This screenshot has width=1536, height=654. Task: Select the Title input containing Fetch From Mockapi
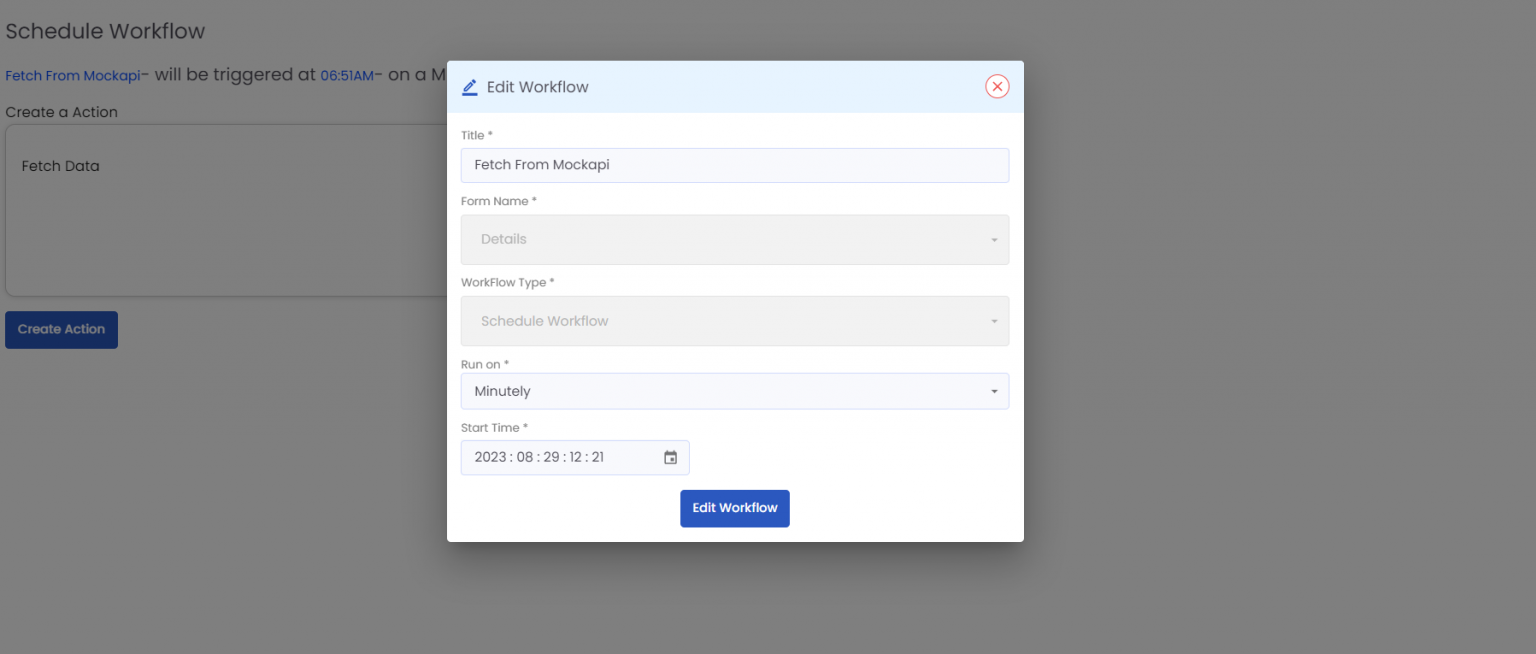point(735,165)
